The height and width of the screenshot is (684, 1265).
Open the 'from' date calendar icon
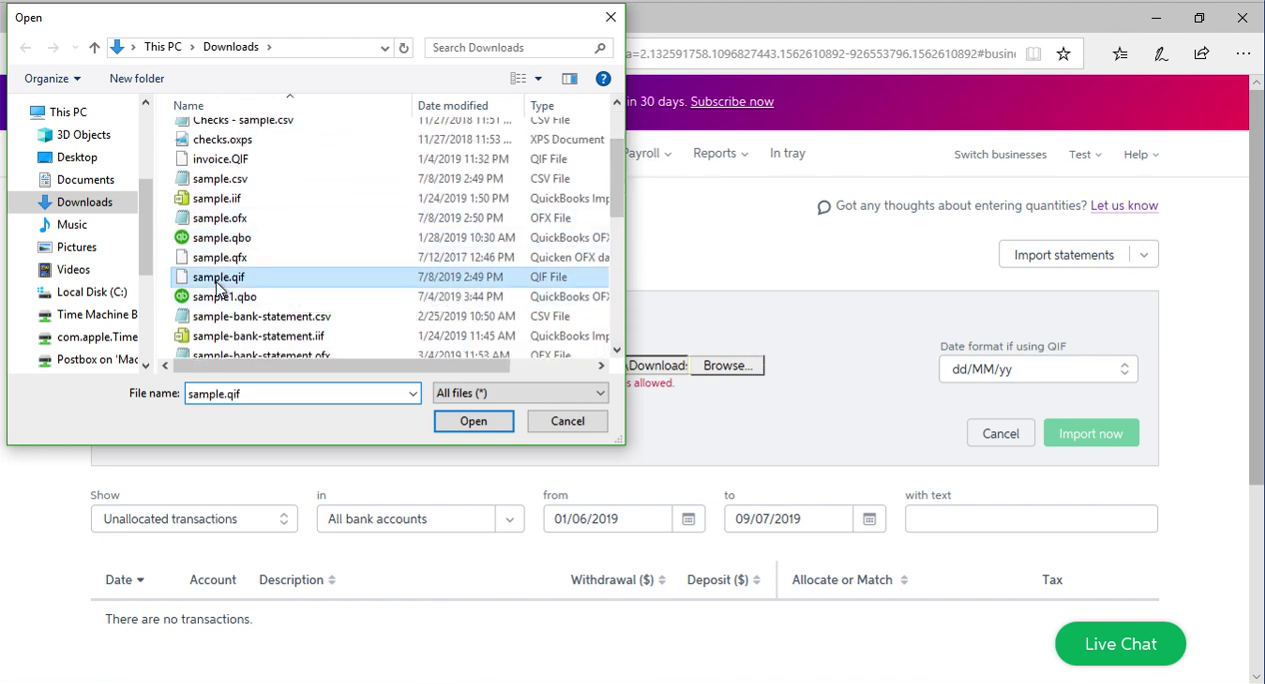pos(688,519)
